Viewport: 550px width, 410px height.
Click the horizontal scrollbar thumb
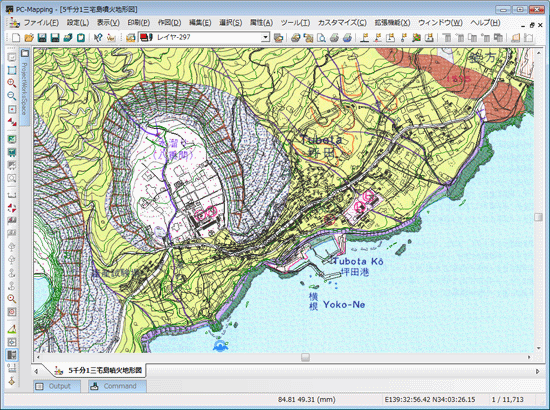(x=305, y=357)
